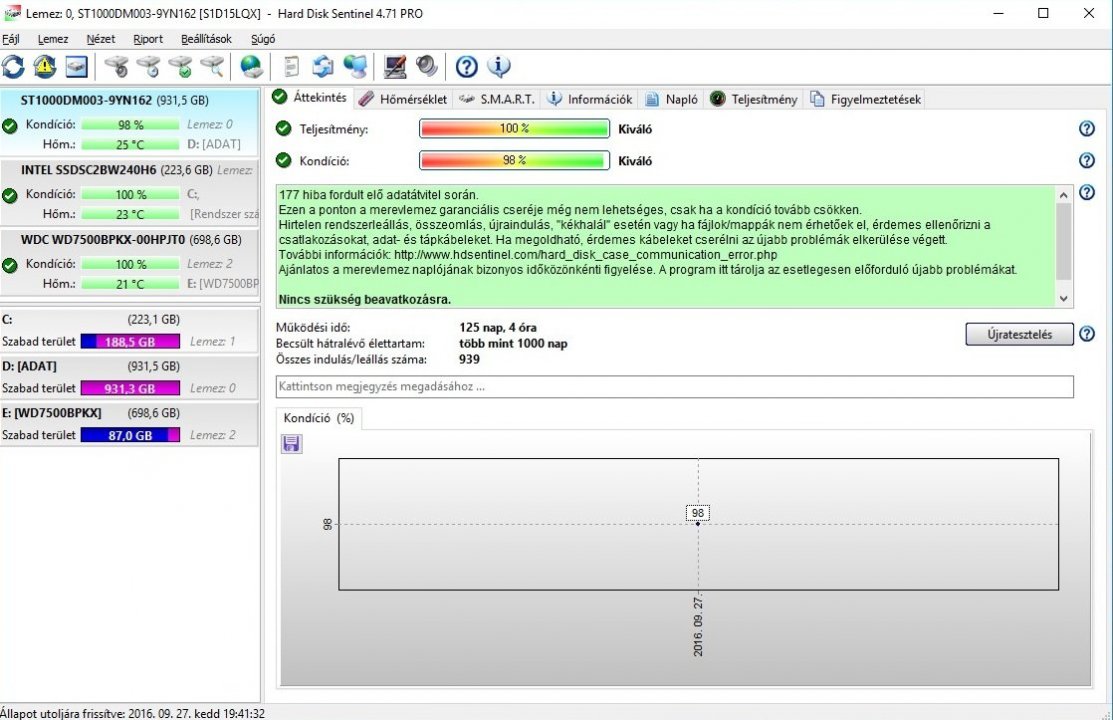Click the Újratesztelés button
1113x720 pixels.
1019,334
